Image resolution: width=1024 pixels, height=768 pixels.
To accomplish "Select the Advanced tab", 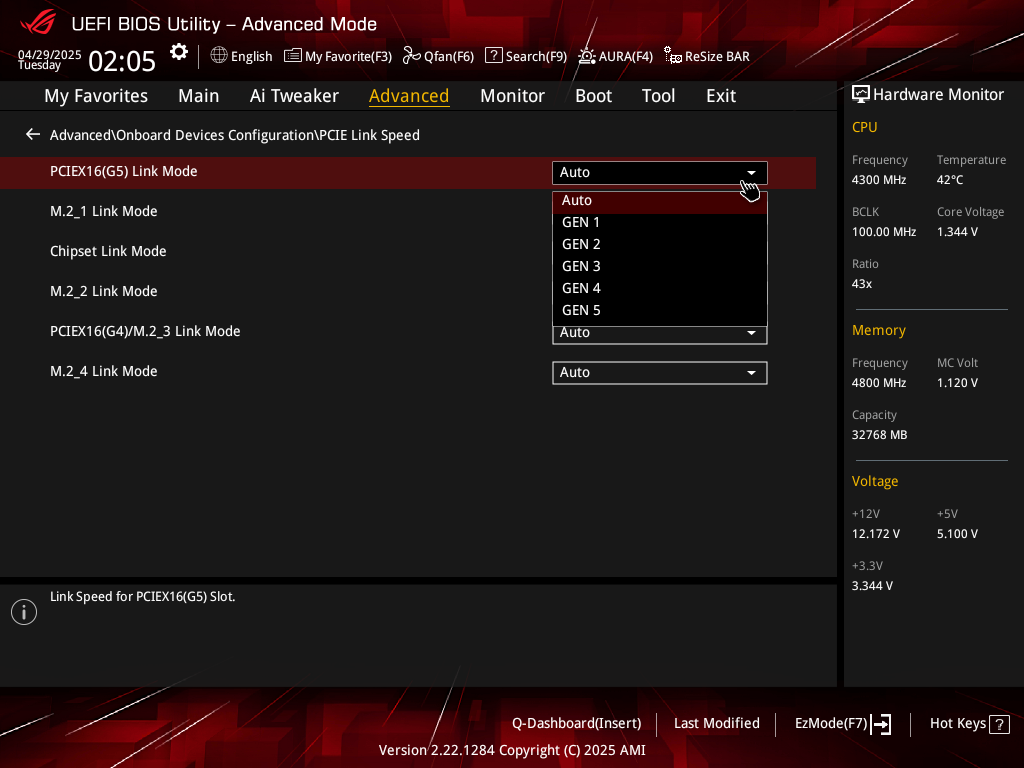I will click(409, 96).
